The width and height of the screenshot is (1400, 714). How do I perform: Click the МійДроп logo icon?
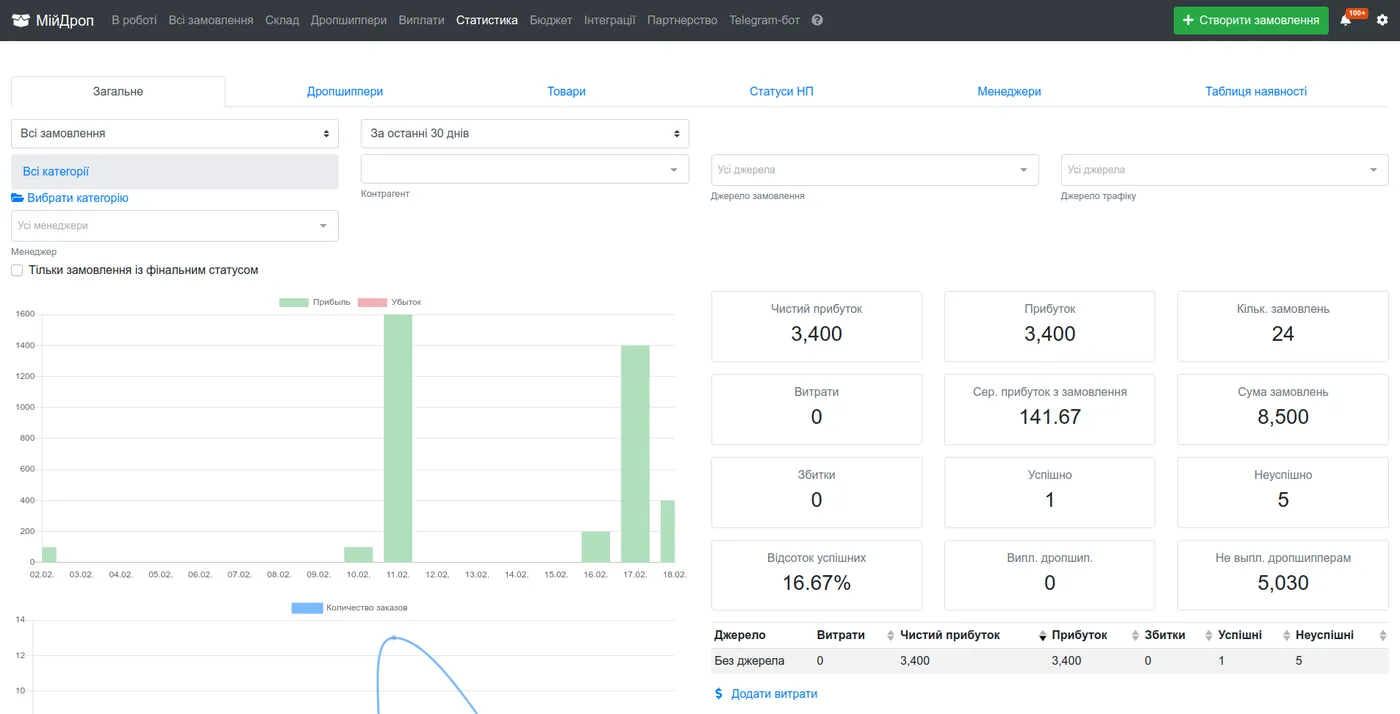pos(21,20)
